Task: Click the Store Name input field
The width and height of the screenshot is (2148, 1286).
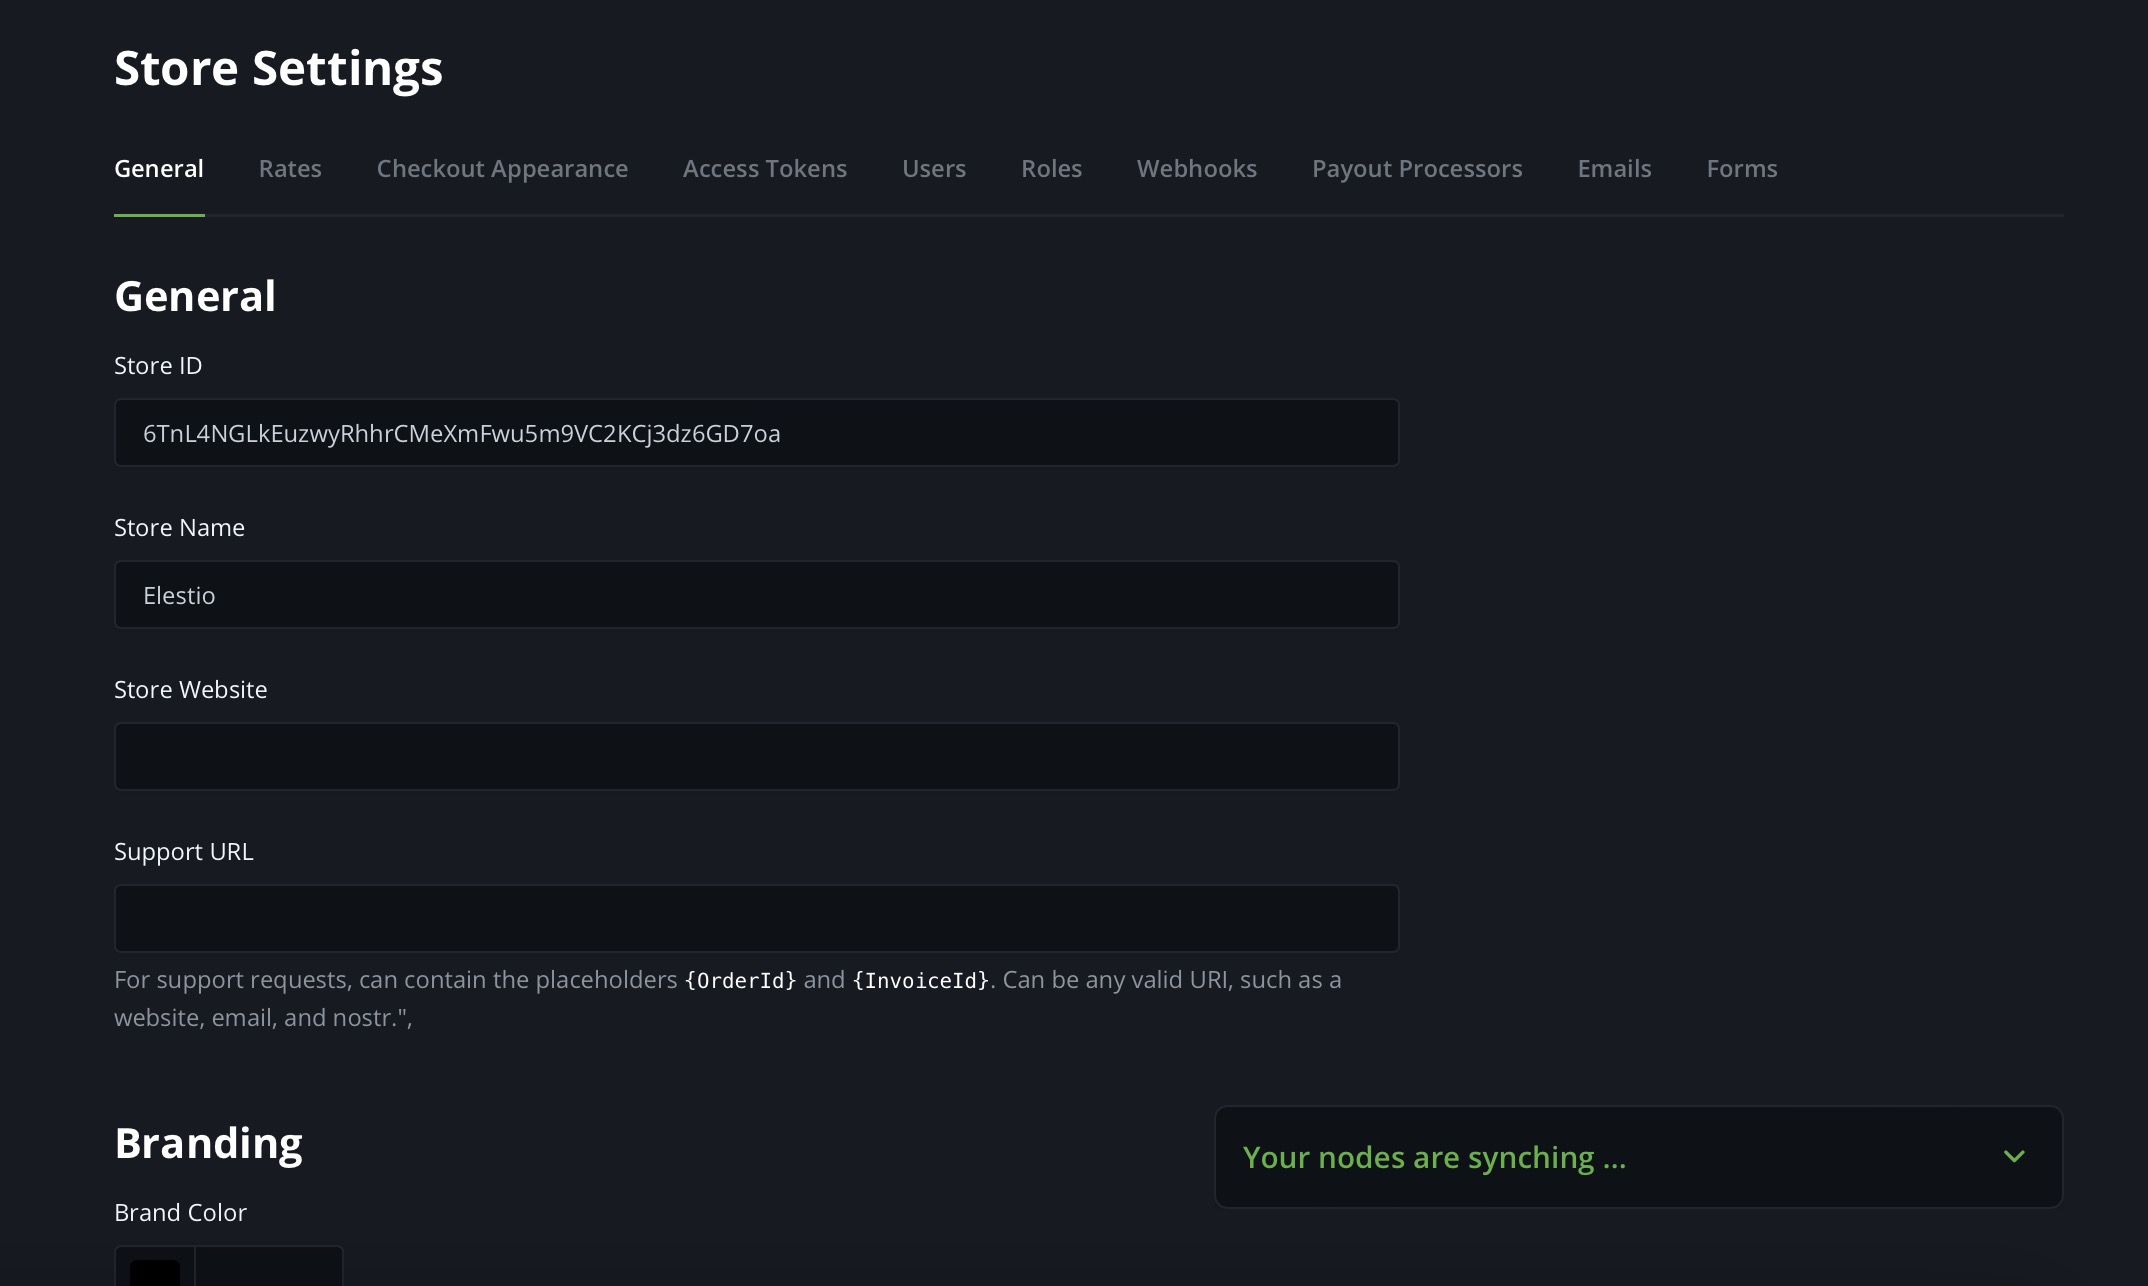Action: 756,594
